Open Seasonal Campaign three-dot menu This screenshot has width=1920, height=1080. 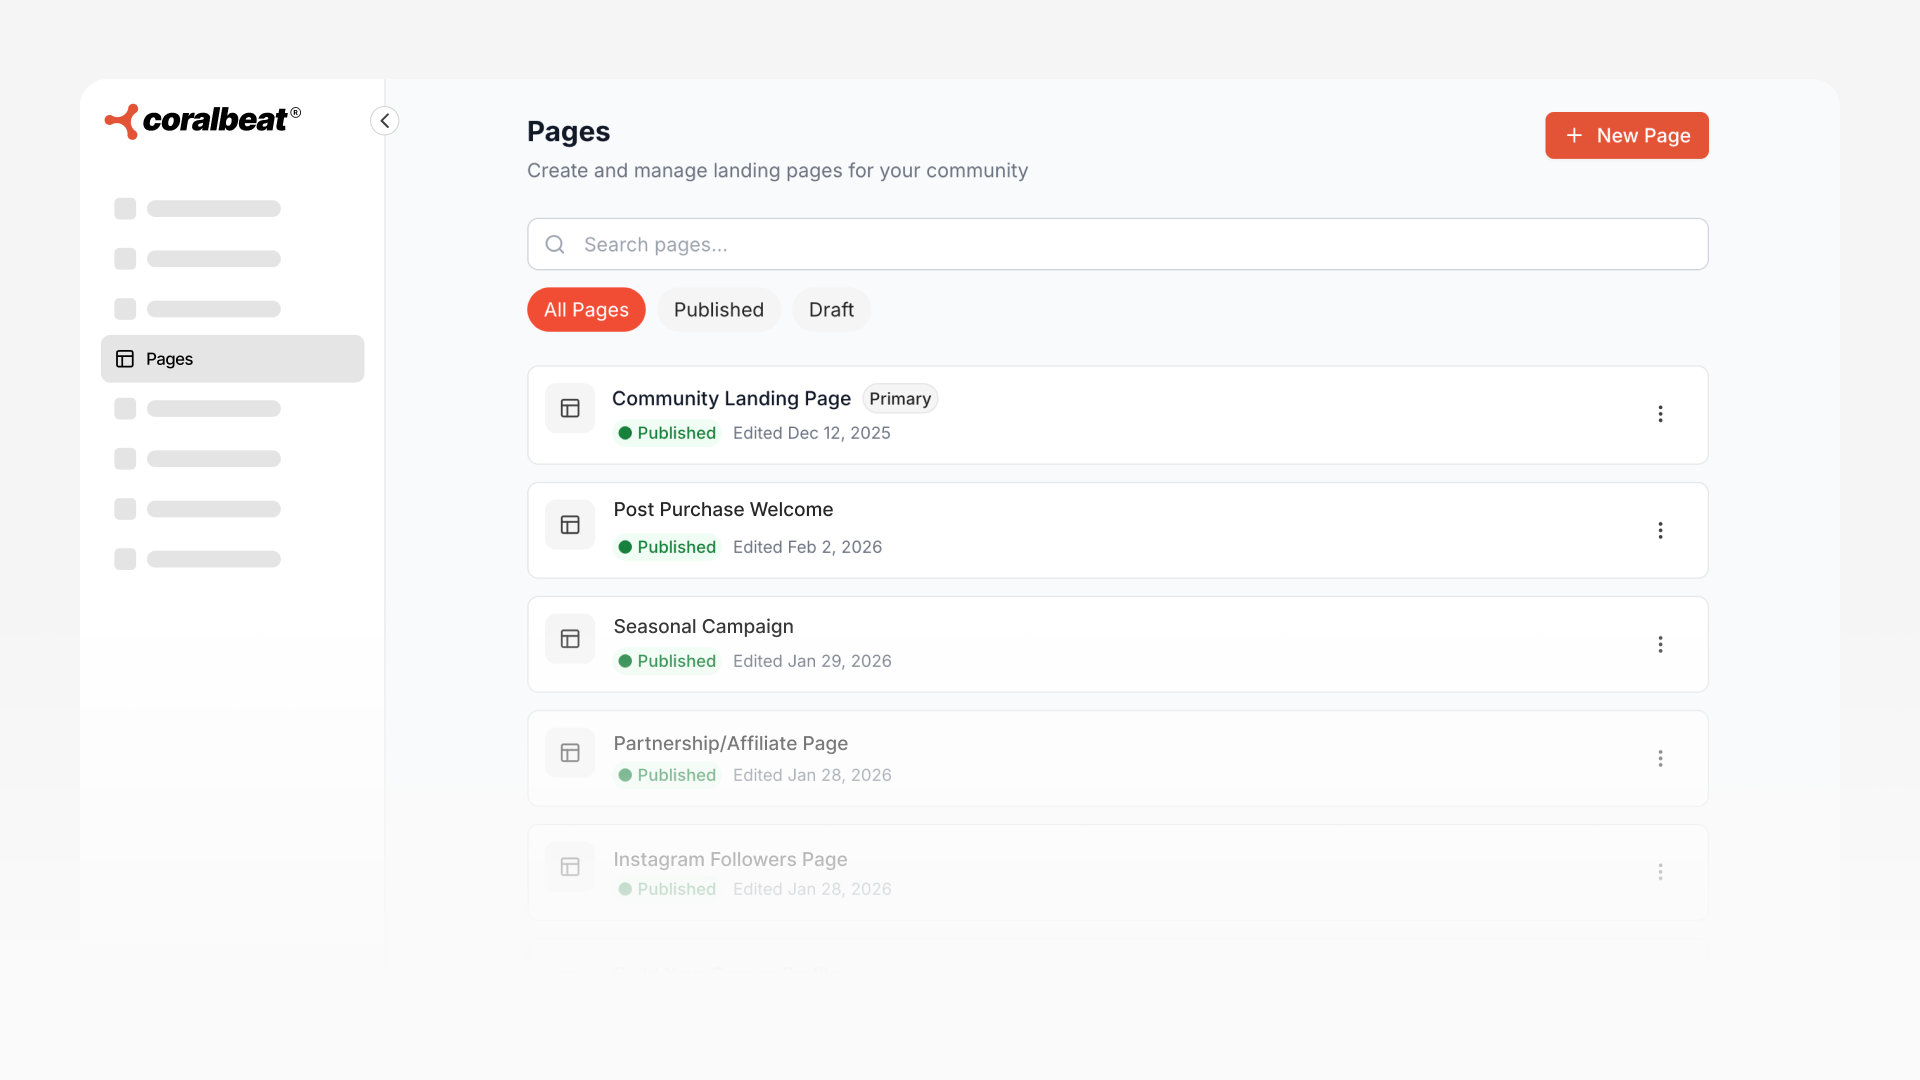(1660, 645)
